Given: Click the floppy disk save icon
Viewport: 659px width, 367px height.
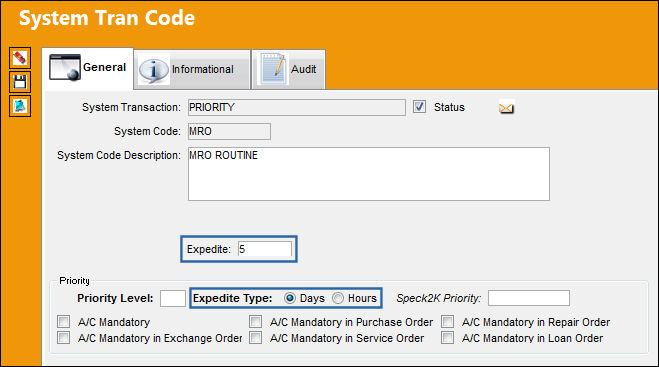Looking at the screenshot, I should [20, 82].
